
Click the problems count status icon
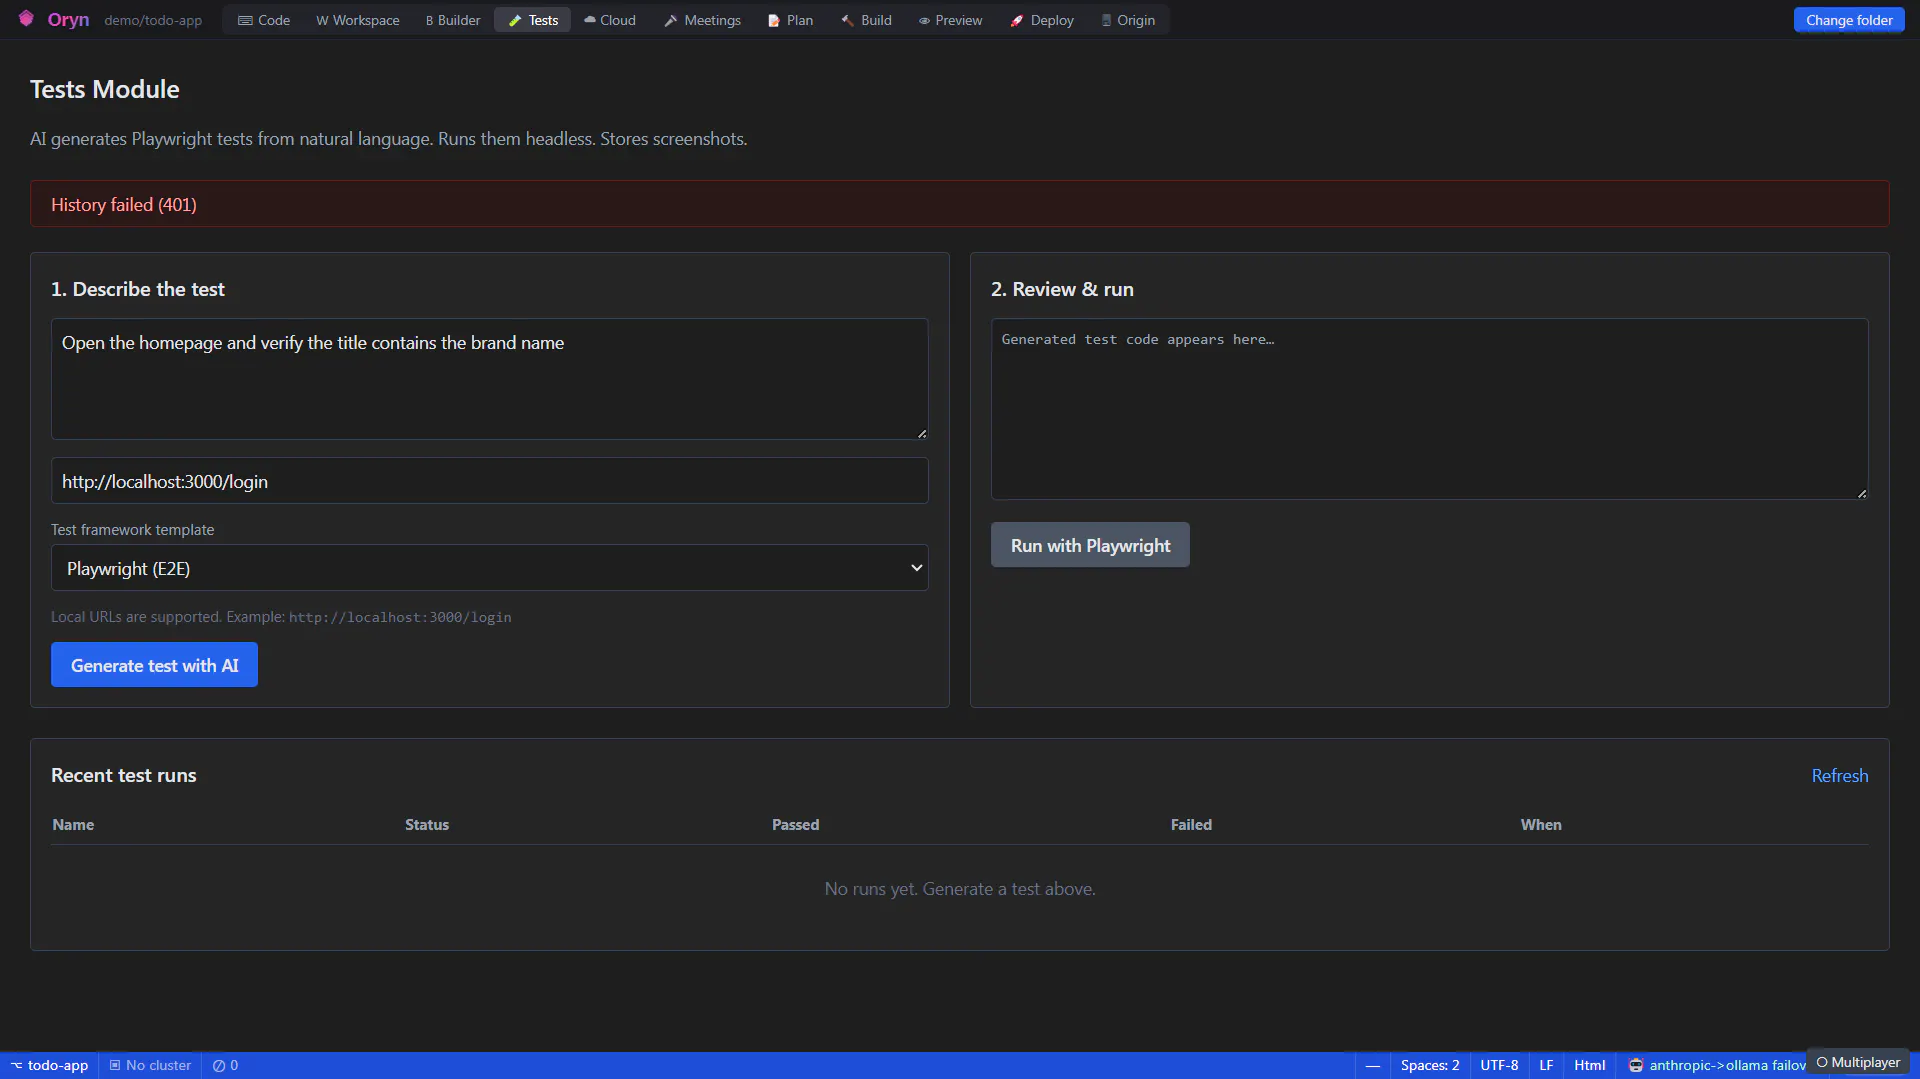pos(225,1065)
